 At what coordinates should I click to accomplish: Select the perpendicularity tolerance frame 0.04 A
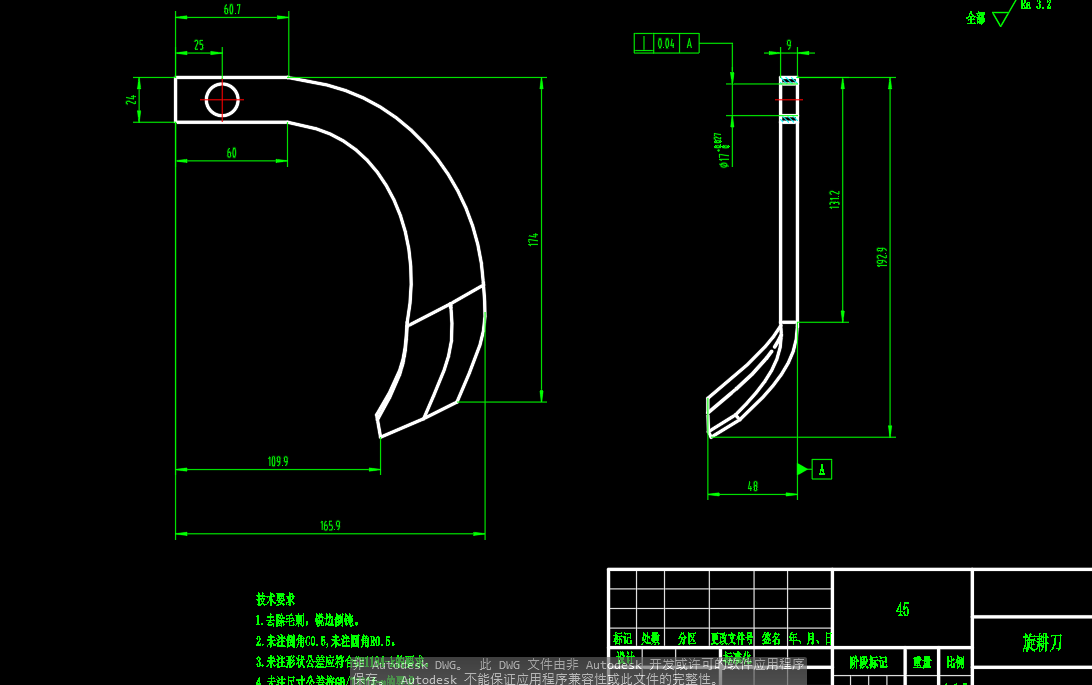pos(668,42)
